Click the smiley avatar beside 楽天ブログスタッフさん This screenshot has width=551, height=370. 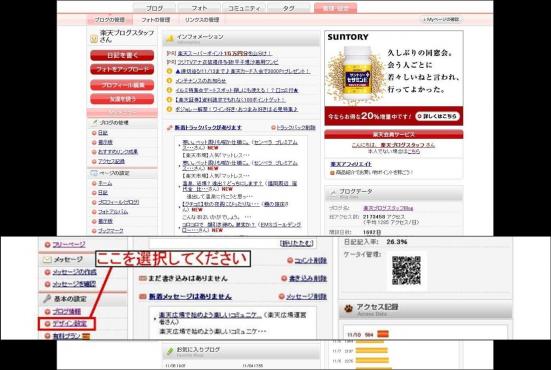[x=94, y=39]
